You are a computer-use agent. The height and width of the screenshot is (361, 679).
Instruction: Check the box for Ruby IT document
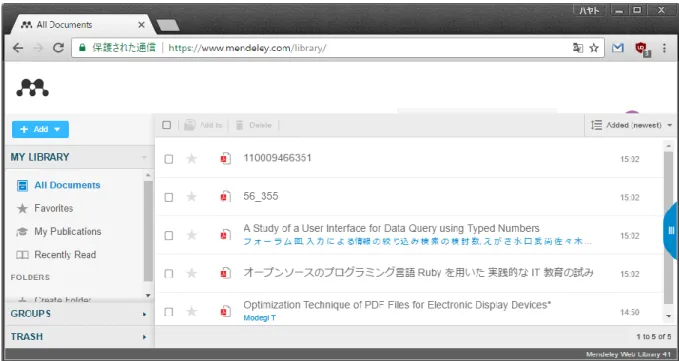pos(169,274)
